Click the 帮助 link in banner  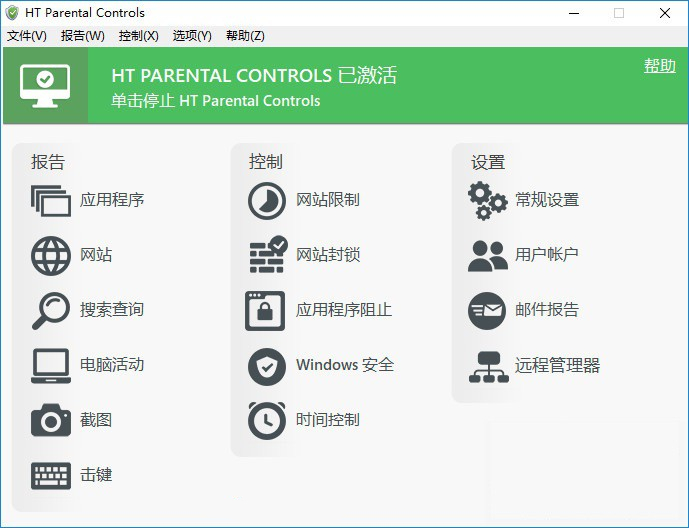point(660,66)
